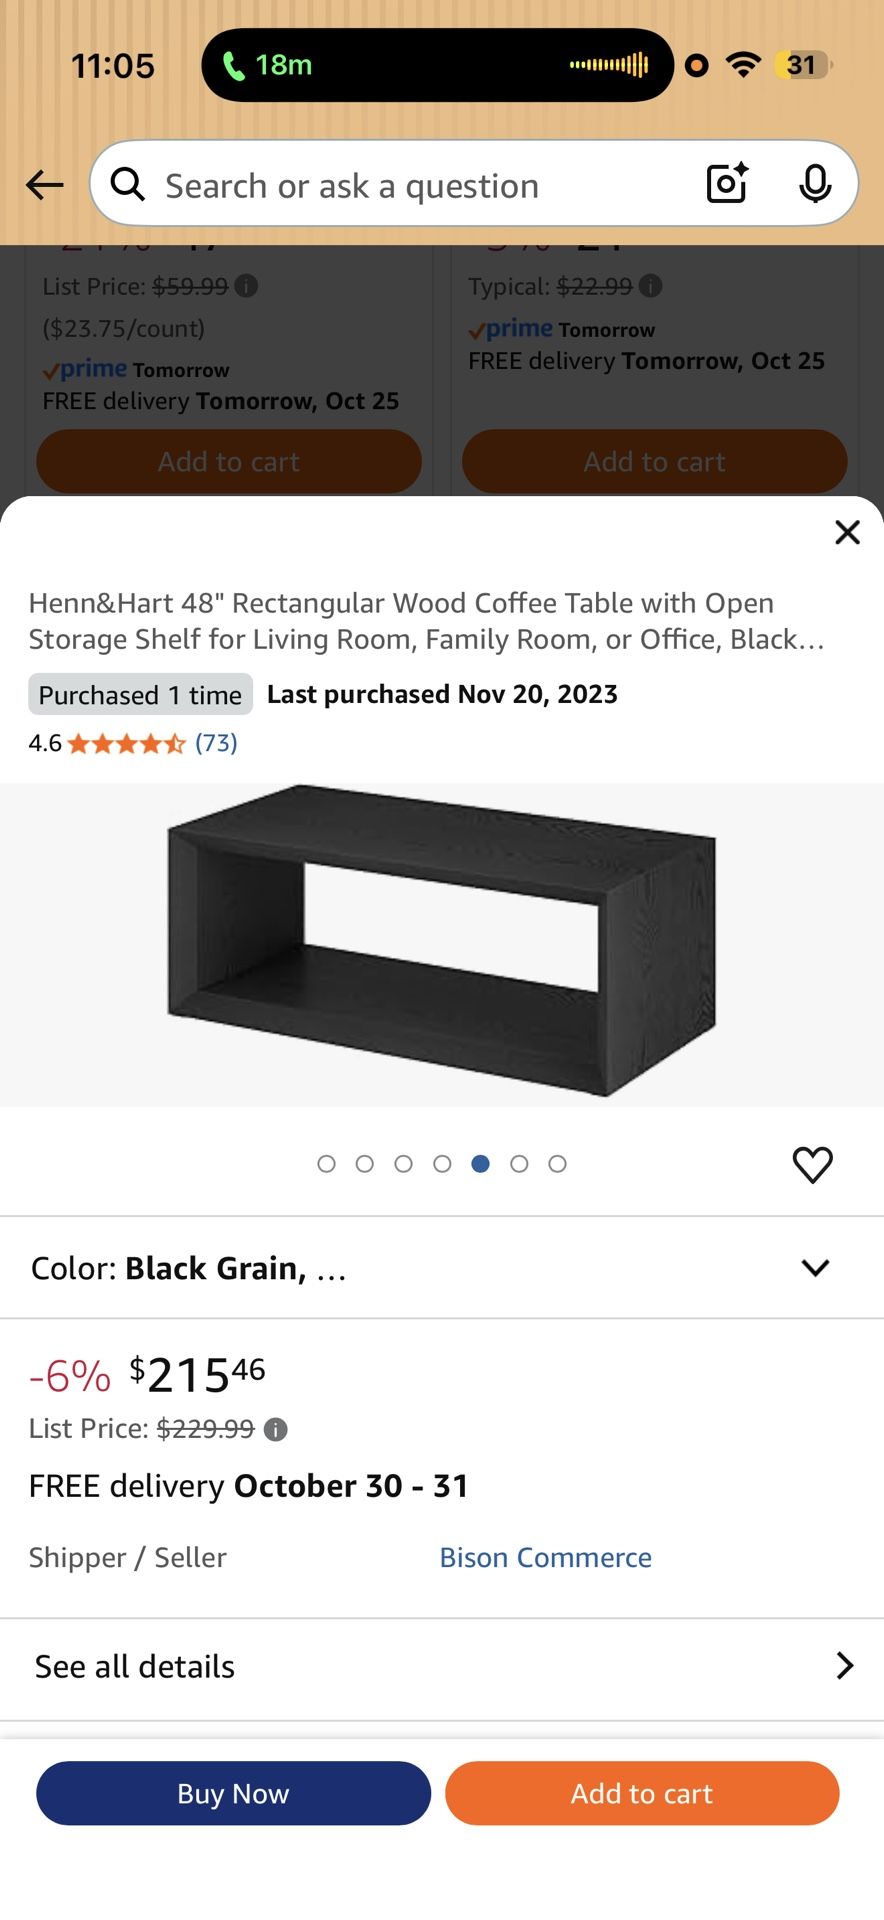884x1920 pixels.
Task: Tap the back arrow icon
Action: click(x=45, y=185)
